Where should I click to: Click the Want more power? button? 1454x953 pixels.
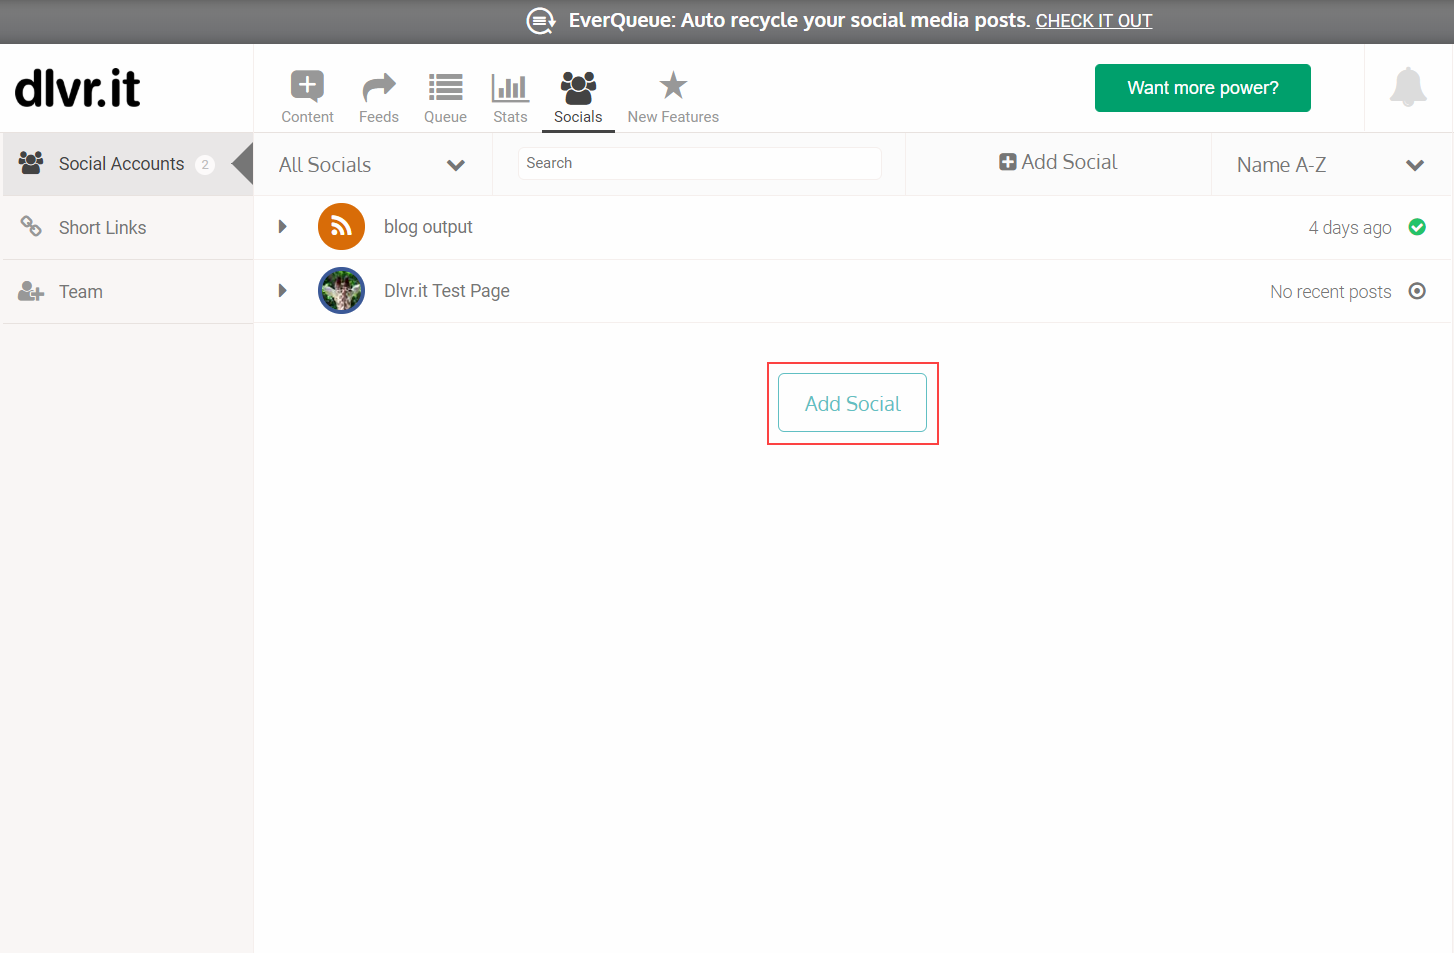1203,88
